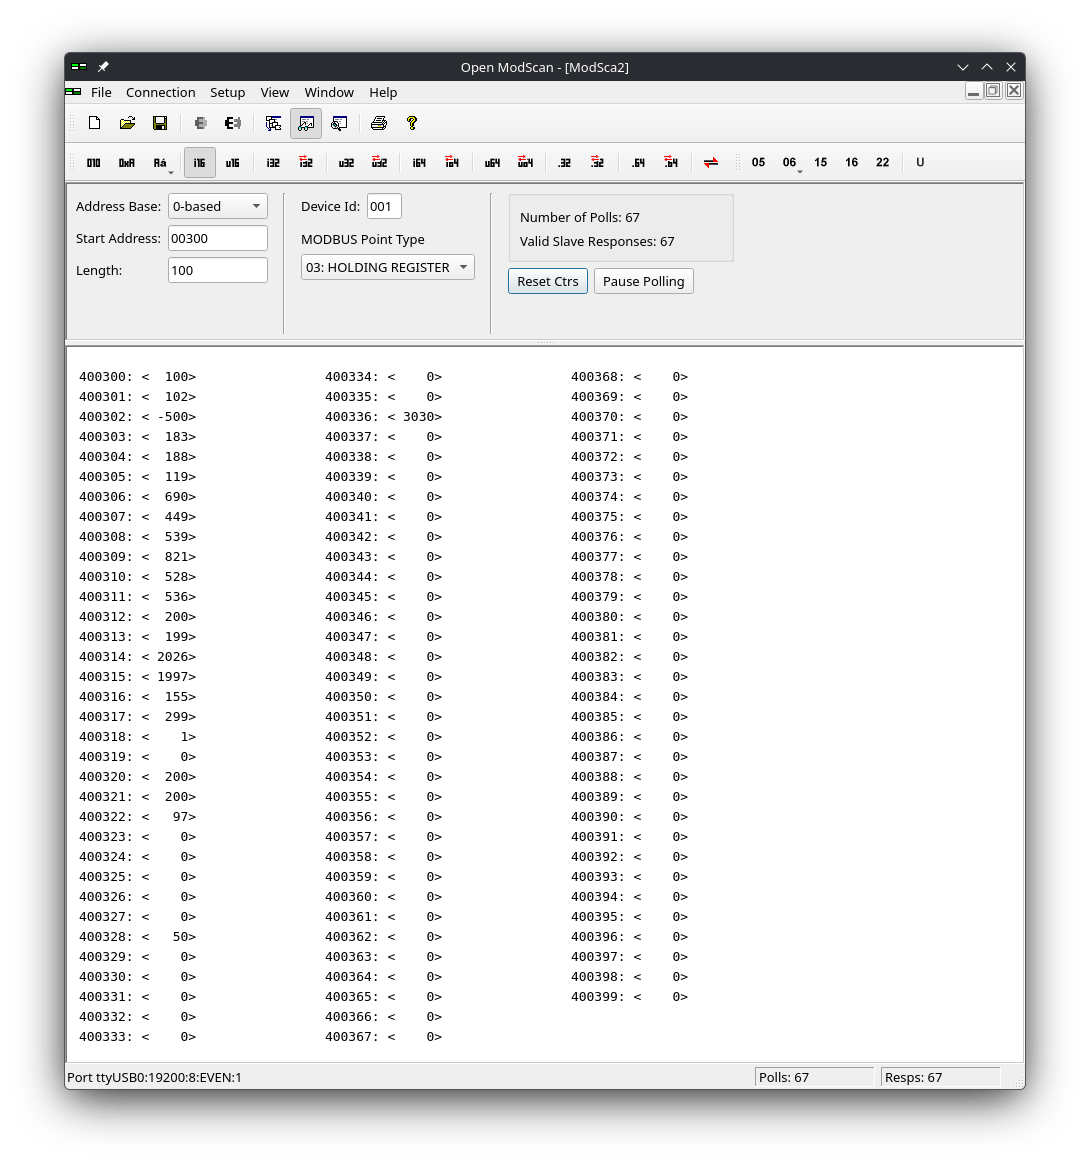Screen dimensions: 1090x1166
Task: Open the Connection menu
Action: click(x=160, y=92)
